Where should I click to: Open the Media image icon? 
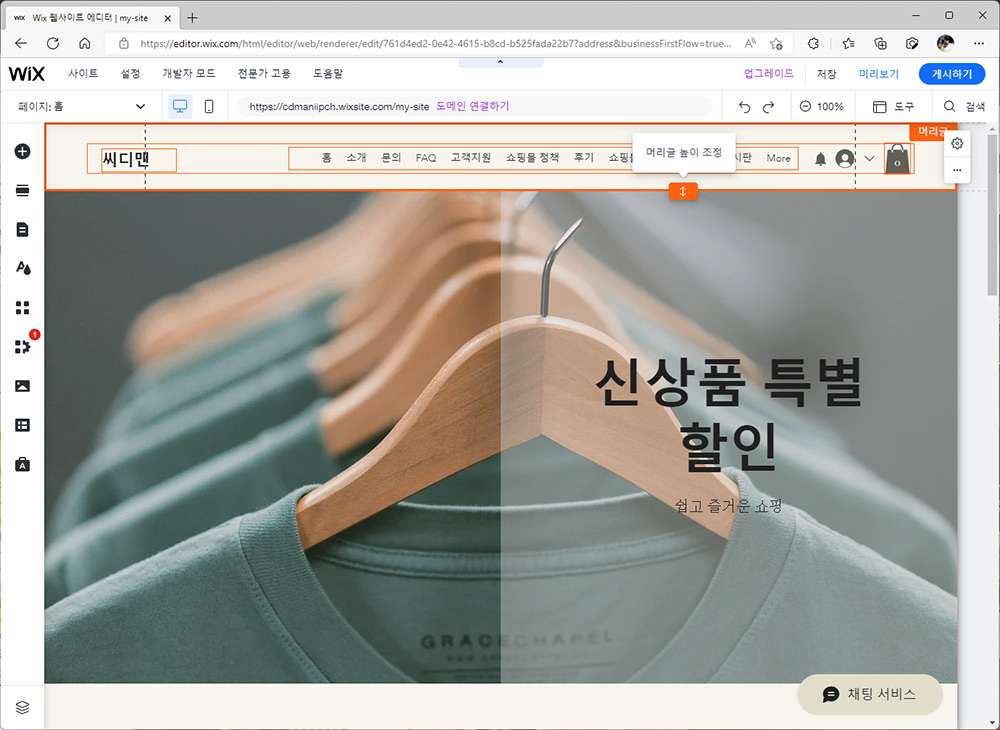(x=22, y=386)
